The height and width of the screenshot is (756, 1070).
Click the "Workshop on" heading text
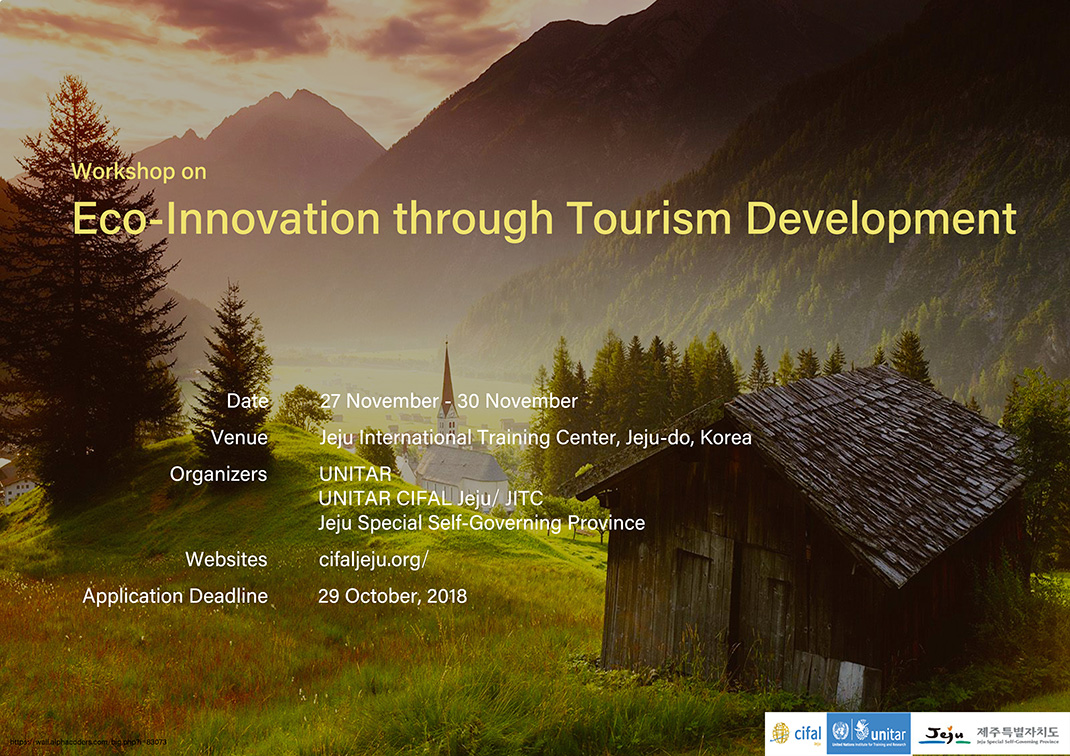(x=139, y=171)
